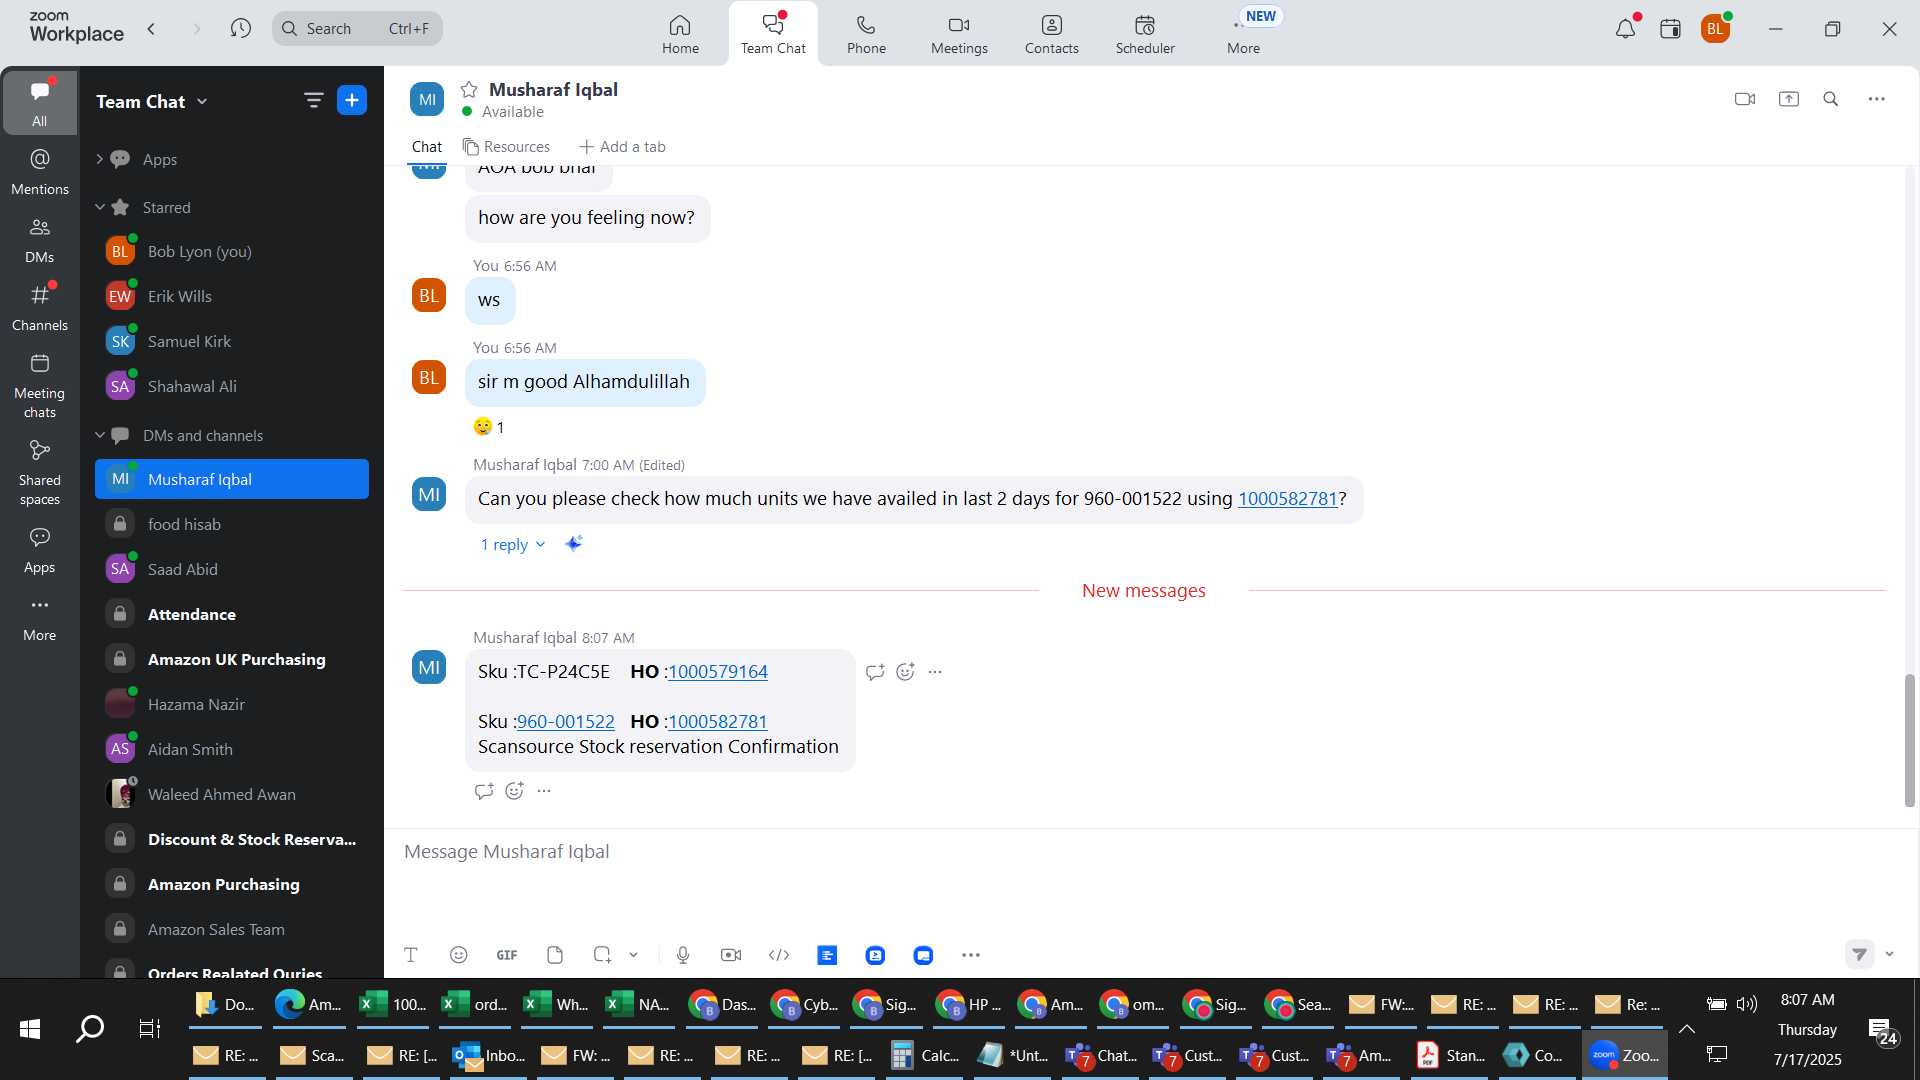Show hidden system tray icons

[x=1686, y=1029]
